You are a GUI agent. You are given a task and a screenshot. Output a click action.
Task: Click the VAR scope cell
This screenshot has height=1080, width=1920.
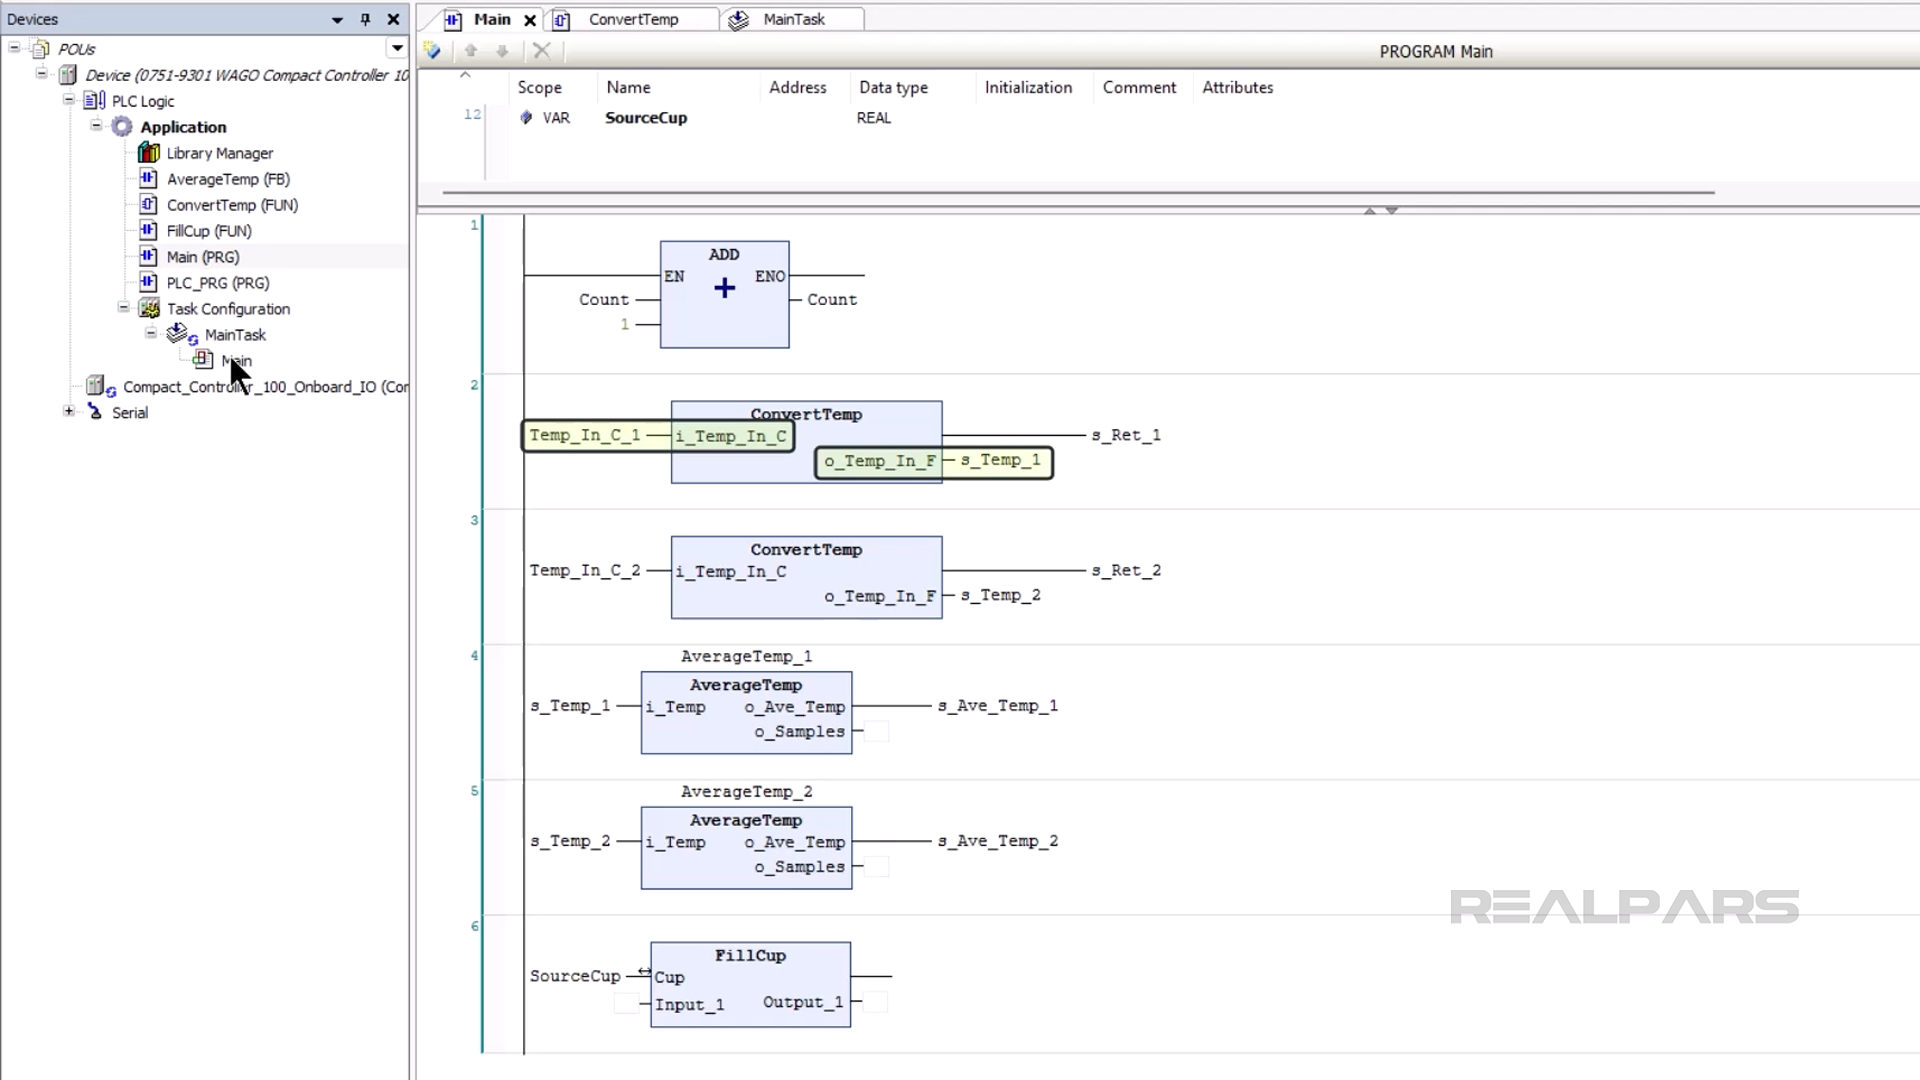(556, 118)
